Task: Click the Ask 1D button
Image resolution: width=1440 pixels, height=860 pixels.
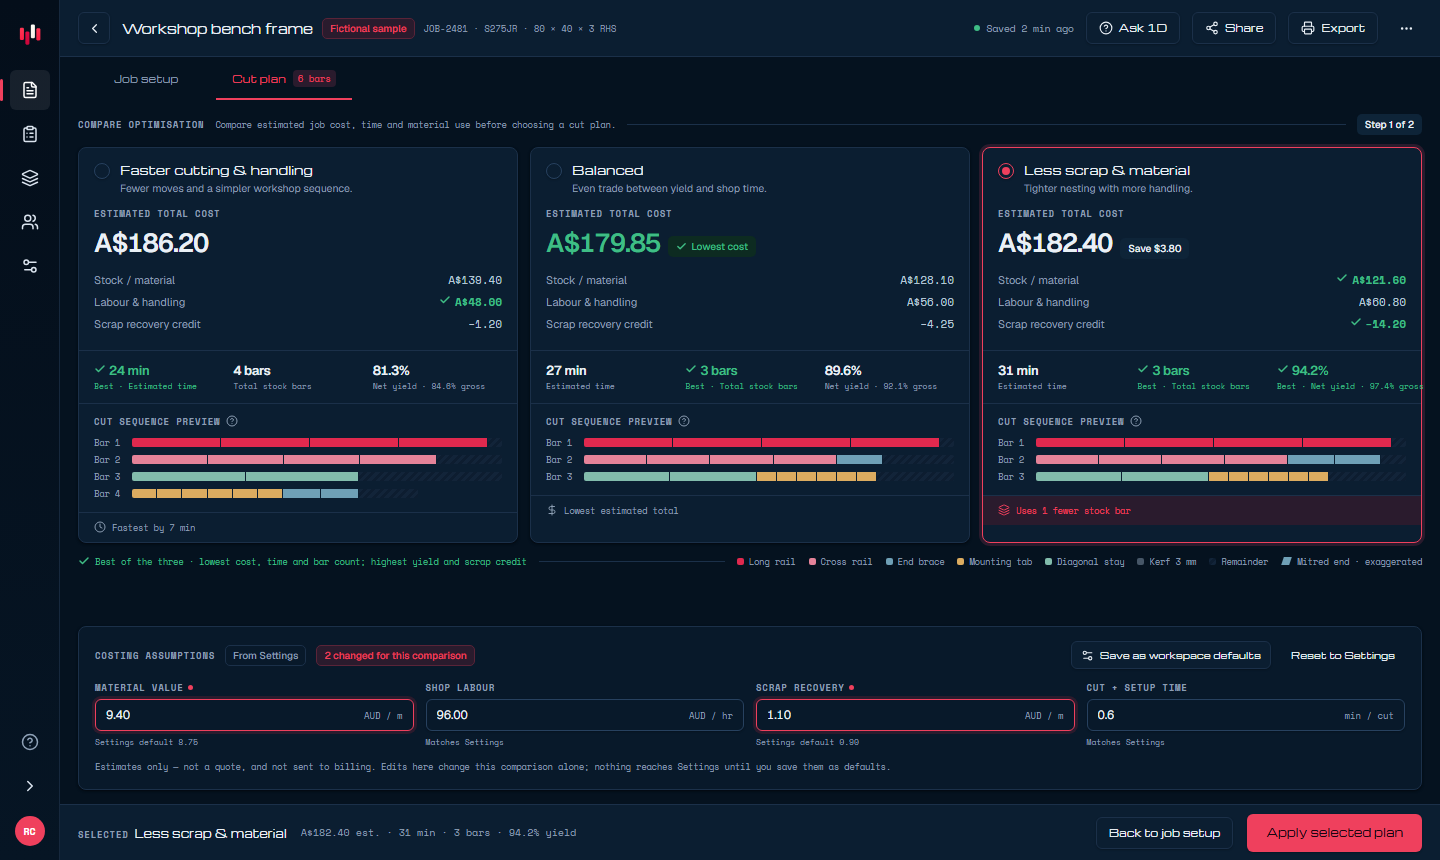Action: pyautogui.click(x=1133, y=28)
